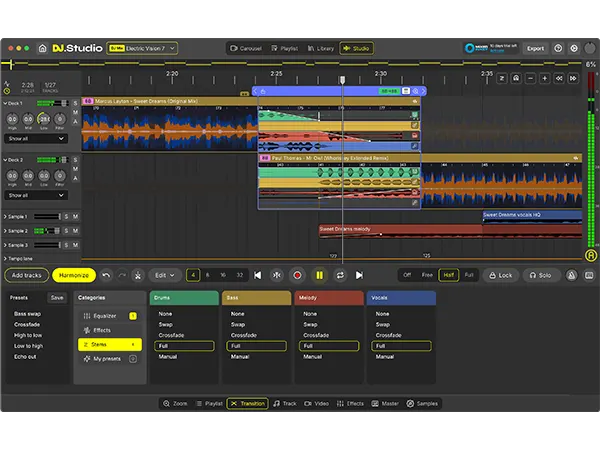Click the magnifier on transition bar
Image resolution: width=600 pixels, height=450 pixels.
(x=415, y=91)
